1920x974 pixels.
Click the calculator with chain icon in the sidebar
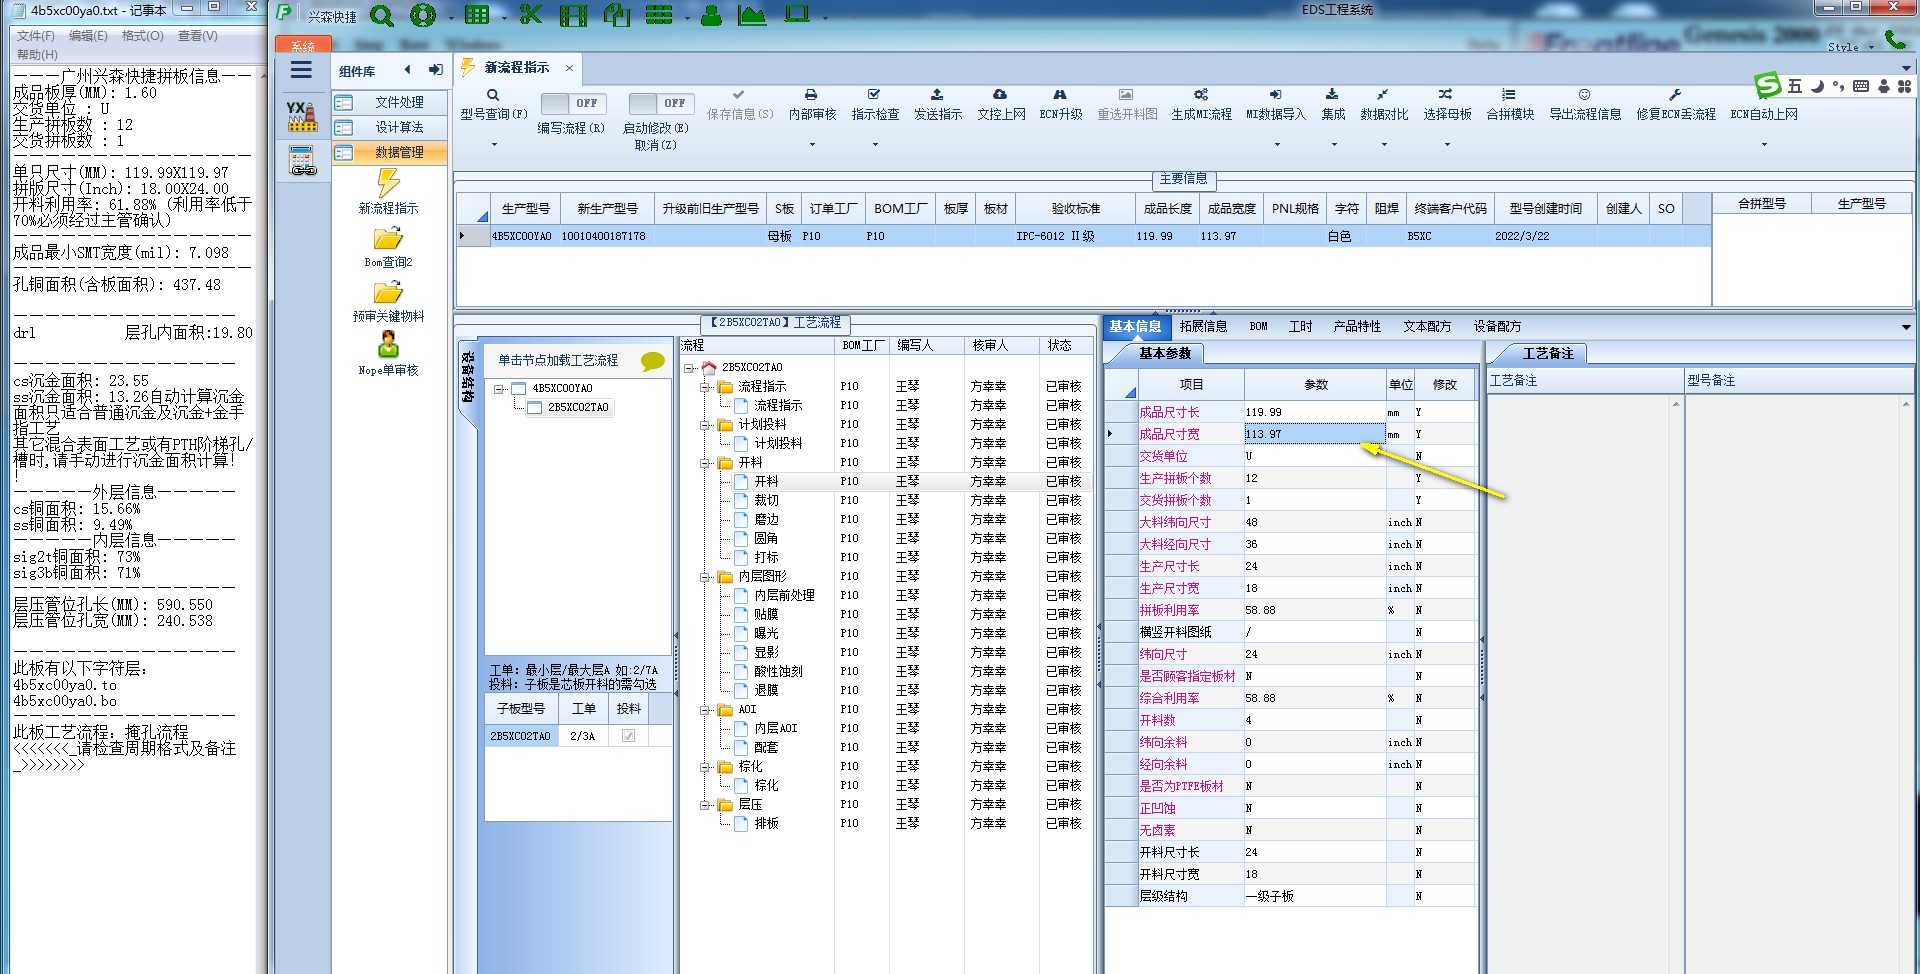[x=302, y=161]
